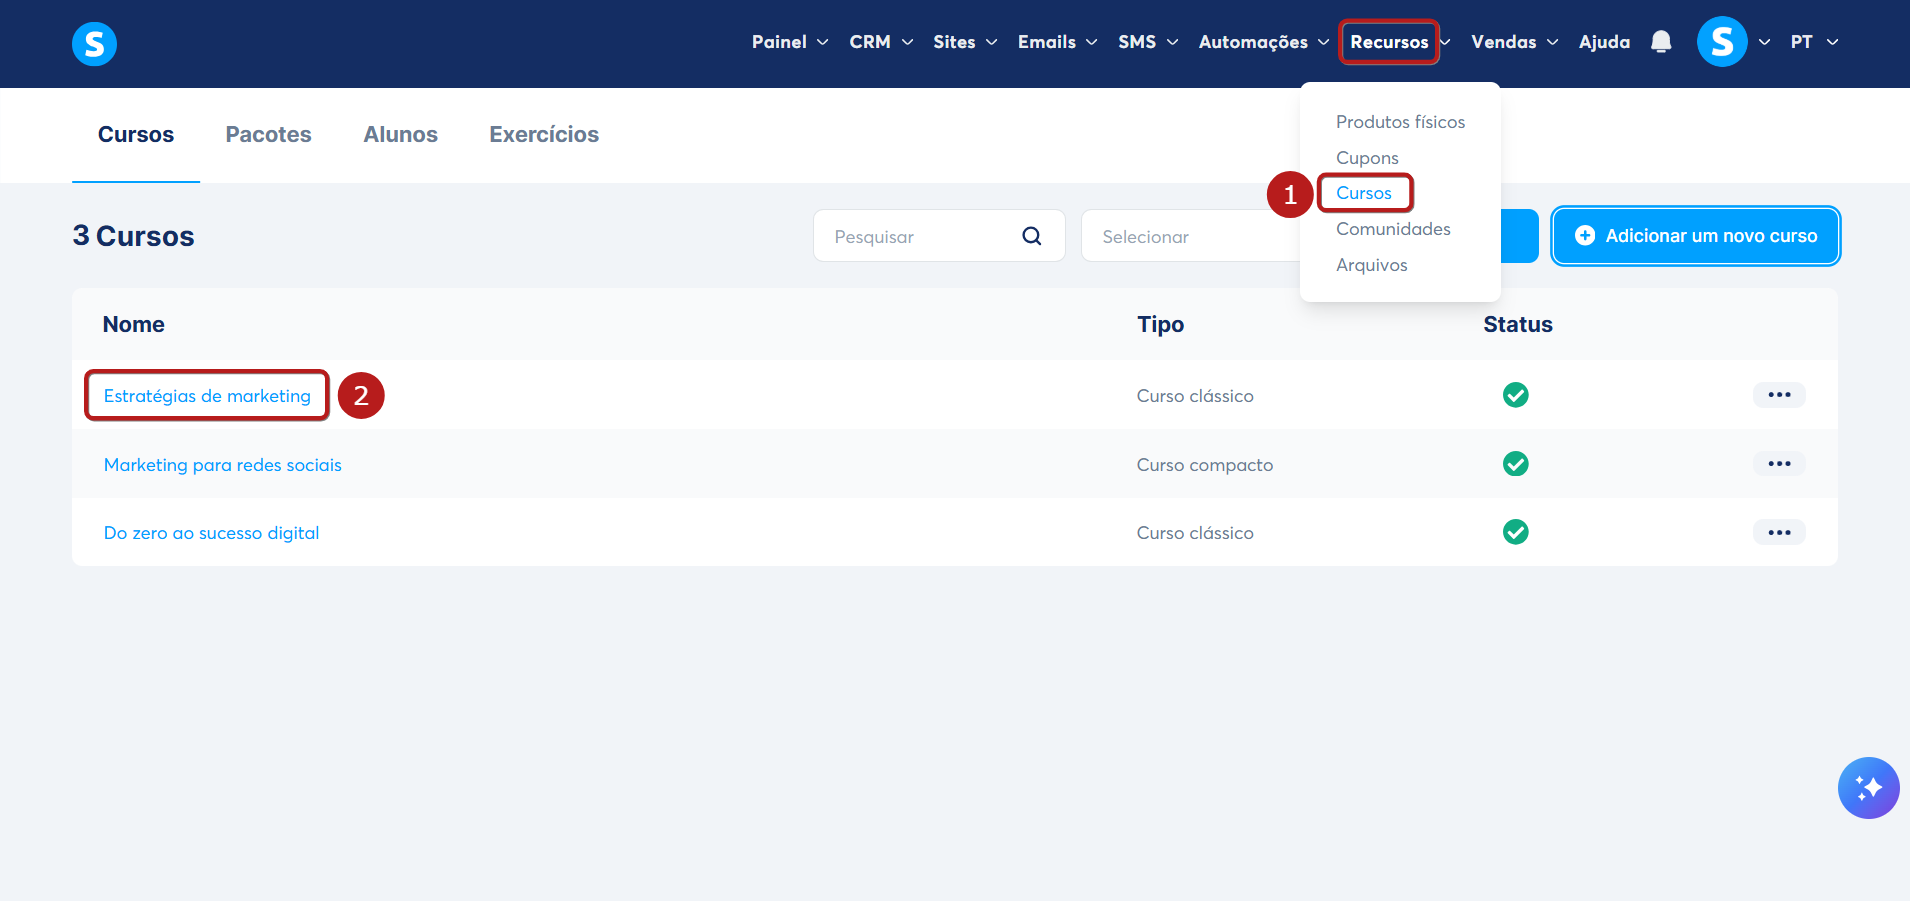The image size is (1910, 901).
Task: Click 'Curso clássico' in Do zero ao sucesso row
Action: coord(1195,533)
